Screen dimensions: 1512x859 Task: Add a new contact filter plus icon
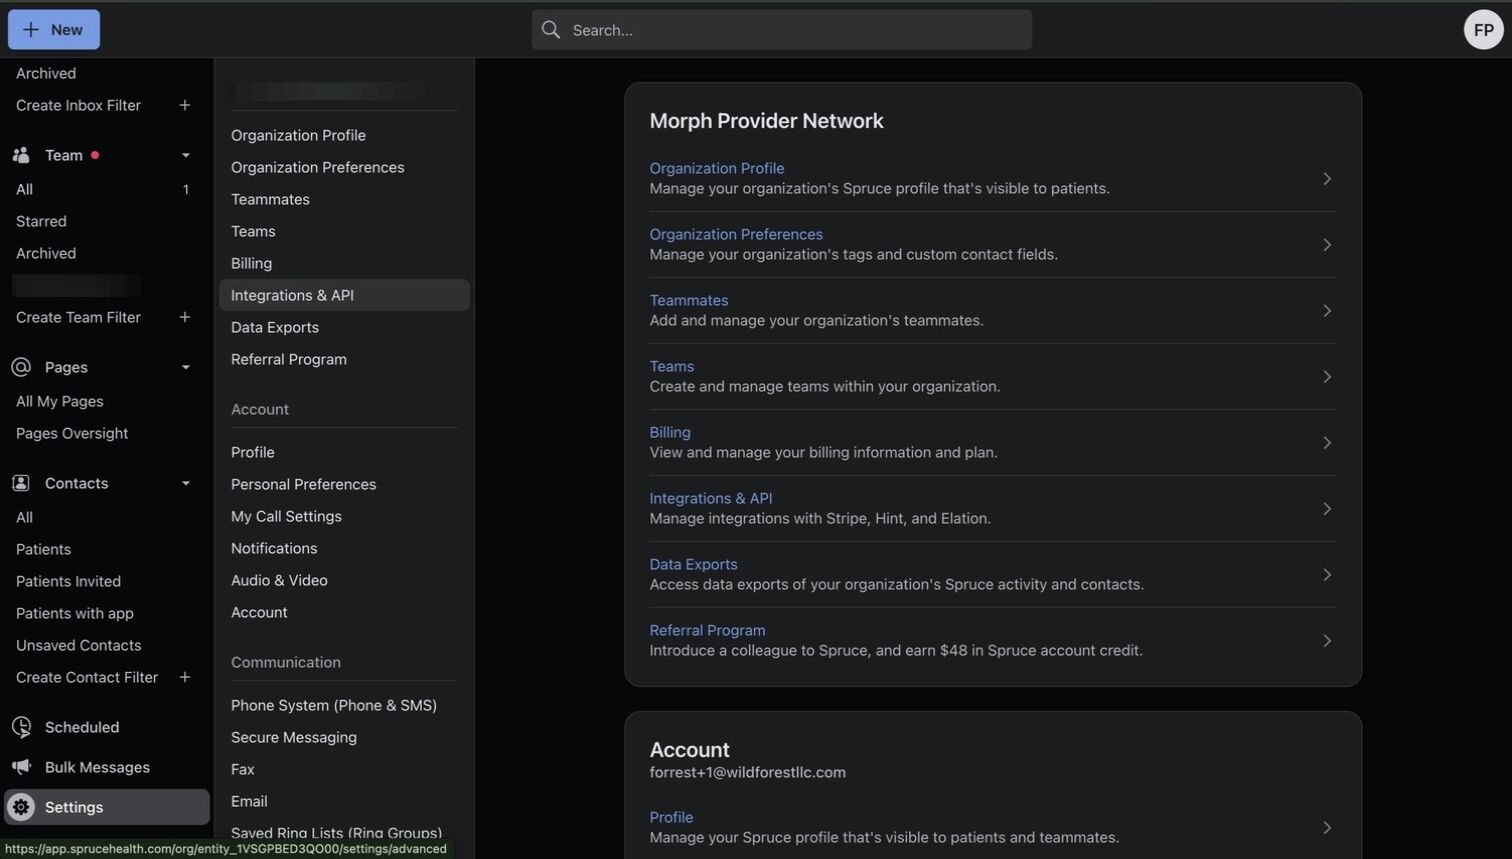pyautogui.click(x=185, y=677)
